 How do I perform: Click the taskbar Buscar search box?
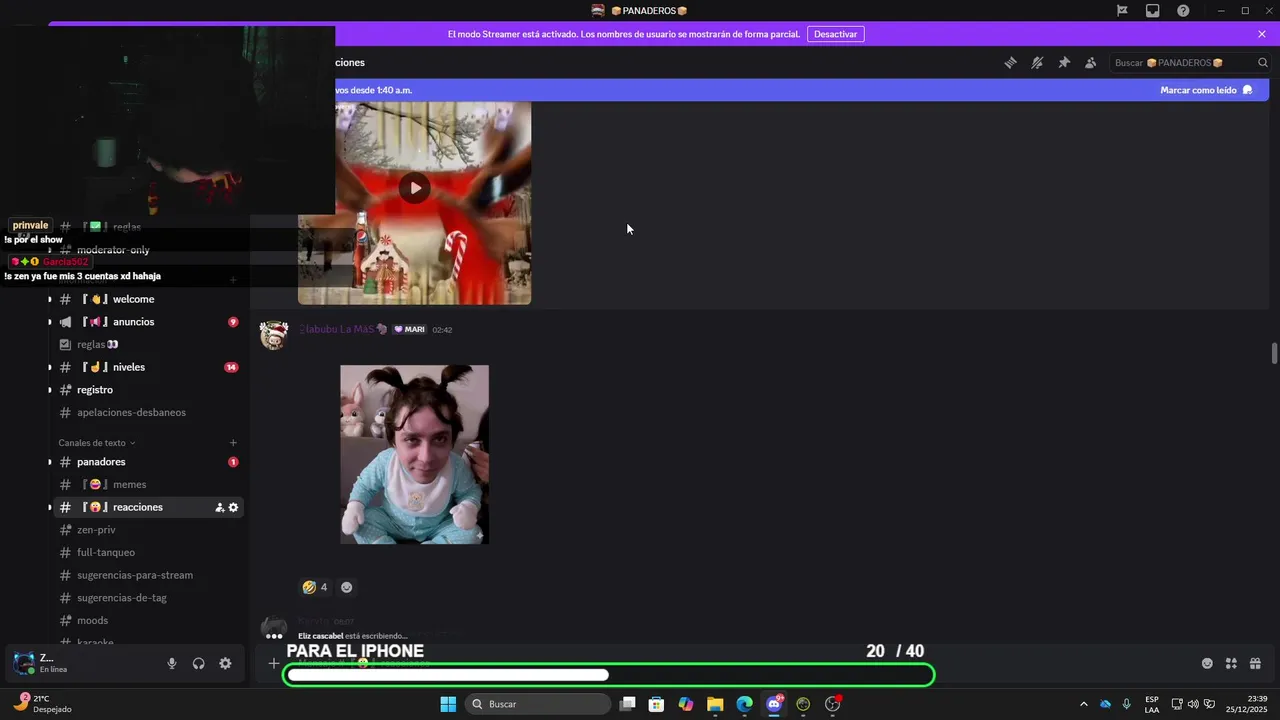click(x=539, y=704)
